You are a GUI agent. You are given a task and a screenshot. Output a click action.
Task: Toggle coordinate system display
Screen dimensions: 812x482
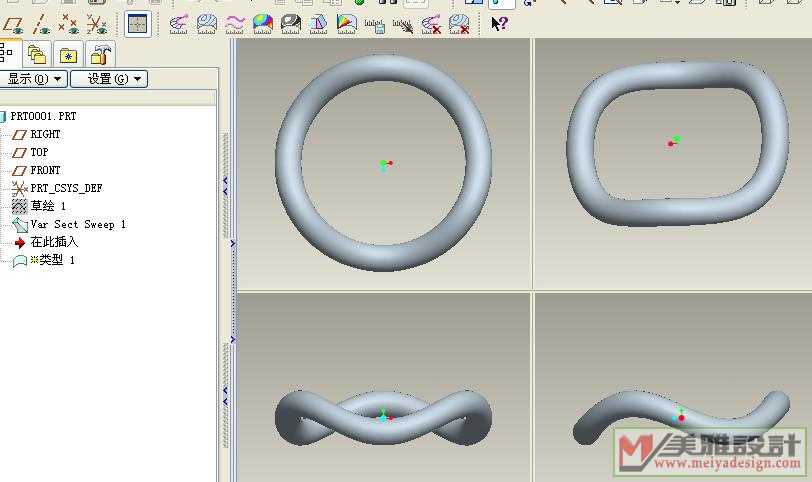point(96,24)
